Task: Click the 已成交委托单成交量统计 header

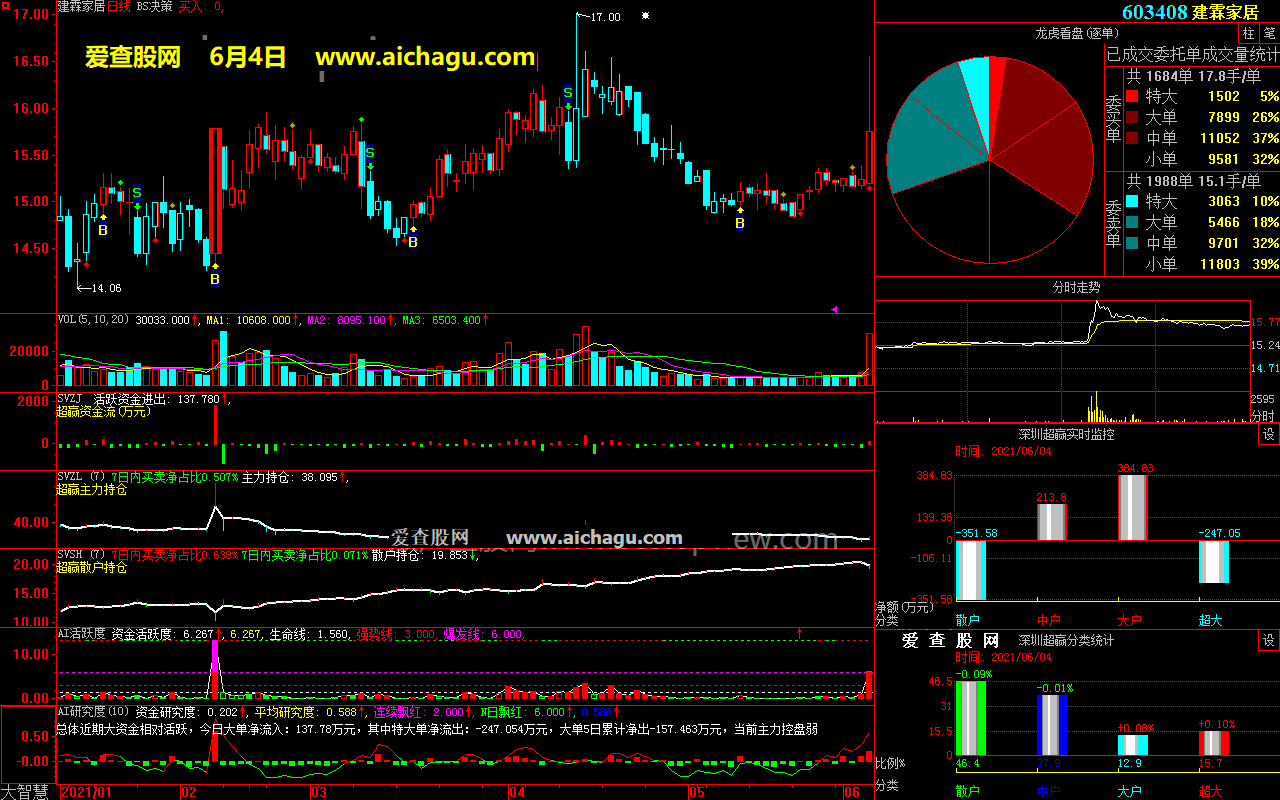Action: 1192,54
